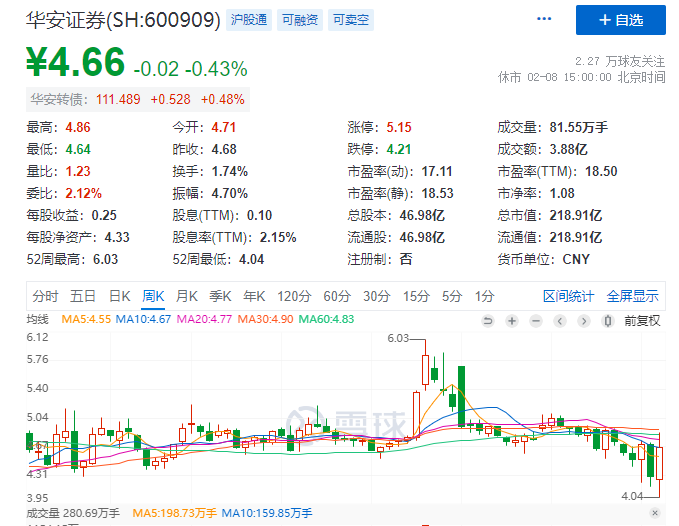679x526 pixels.
Task: Zoom in the chart with plus icon
Action: click(x=512, y=320)
